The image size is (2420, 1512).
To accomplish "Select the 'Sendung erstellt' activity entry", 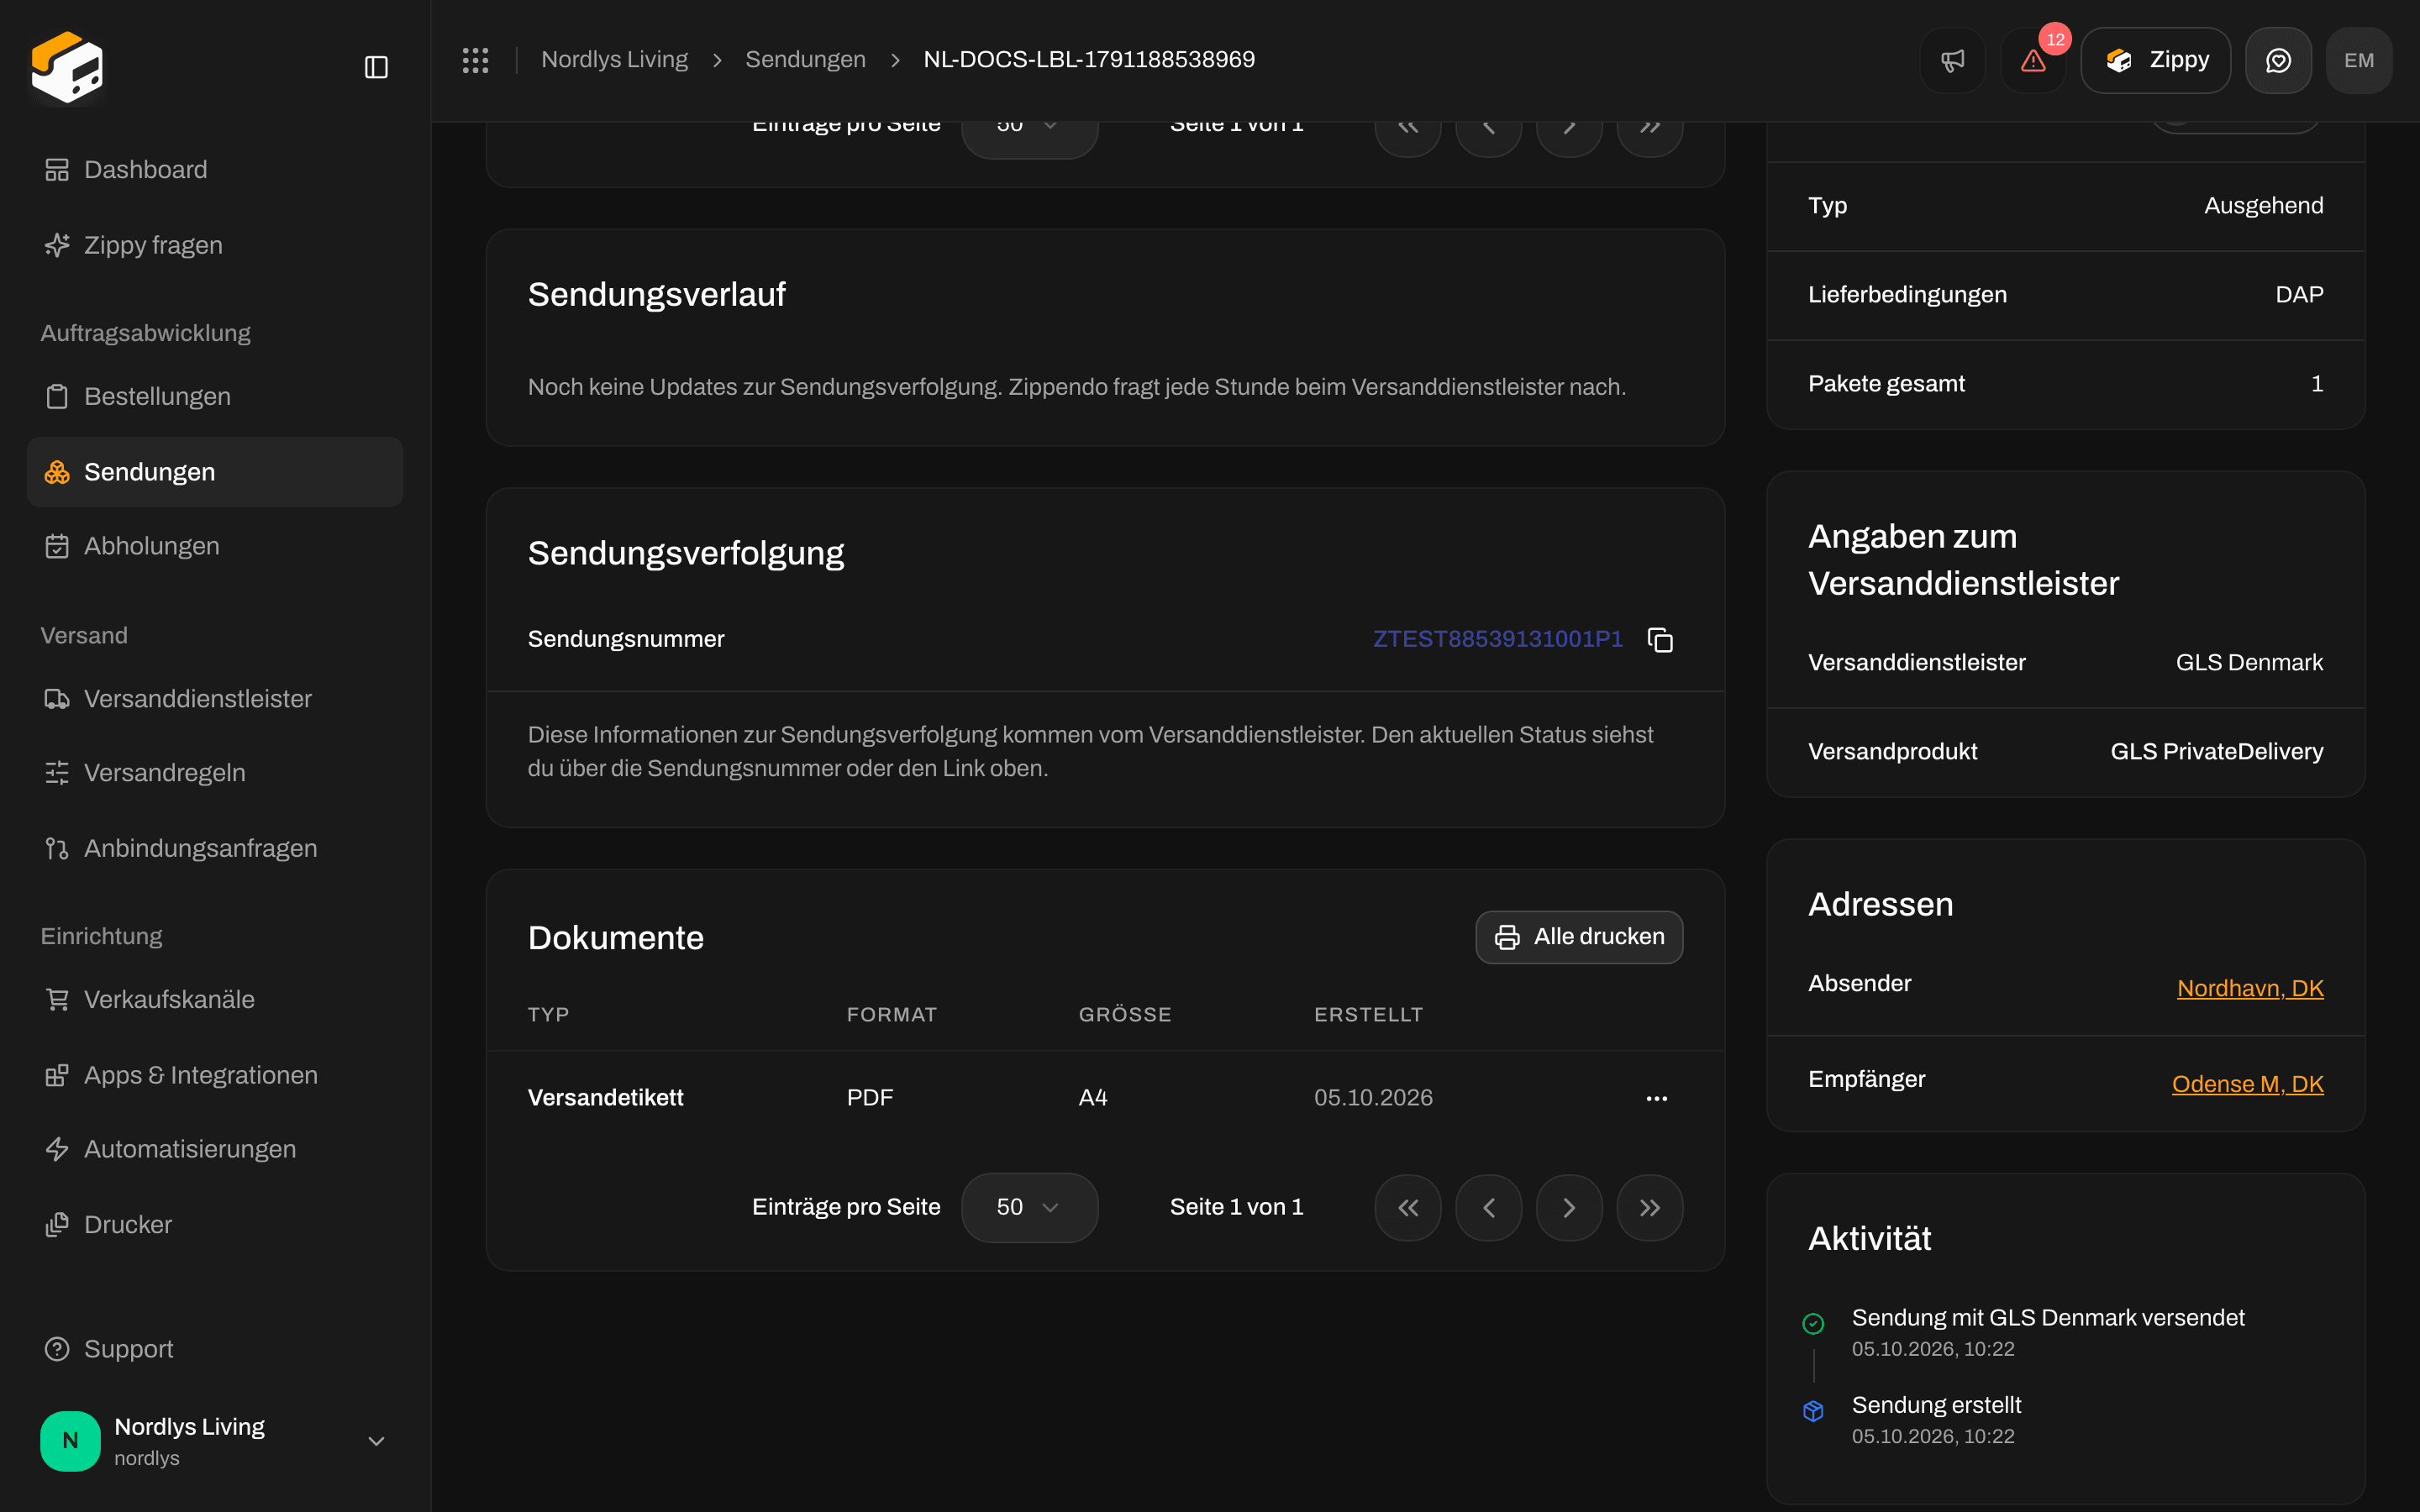I will (x=1936, y=1405).
